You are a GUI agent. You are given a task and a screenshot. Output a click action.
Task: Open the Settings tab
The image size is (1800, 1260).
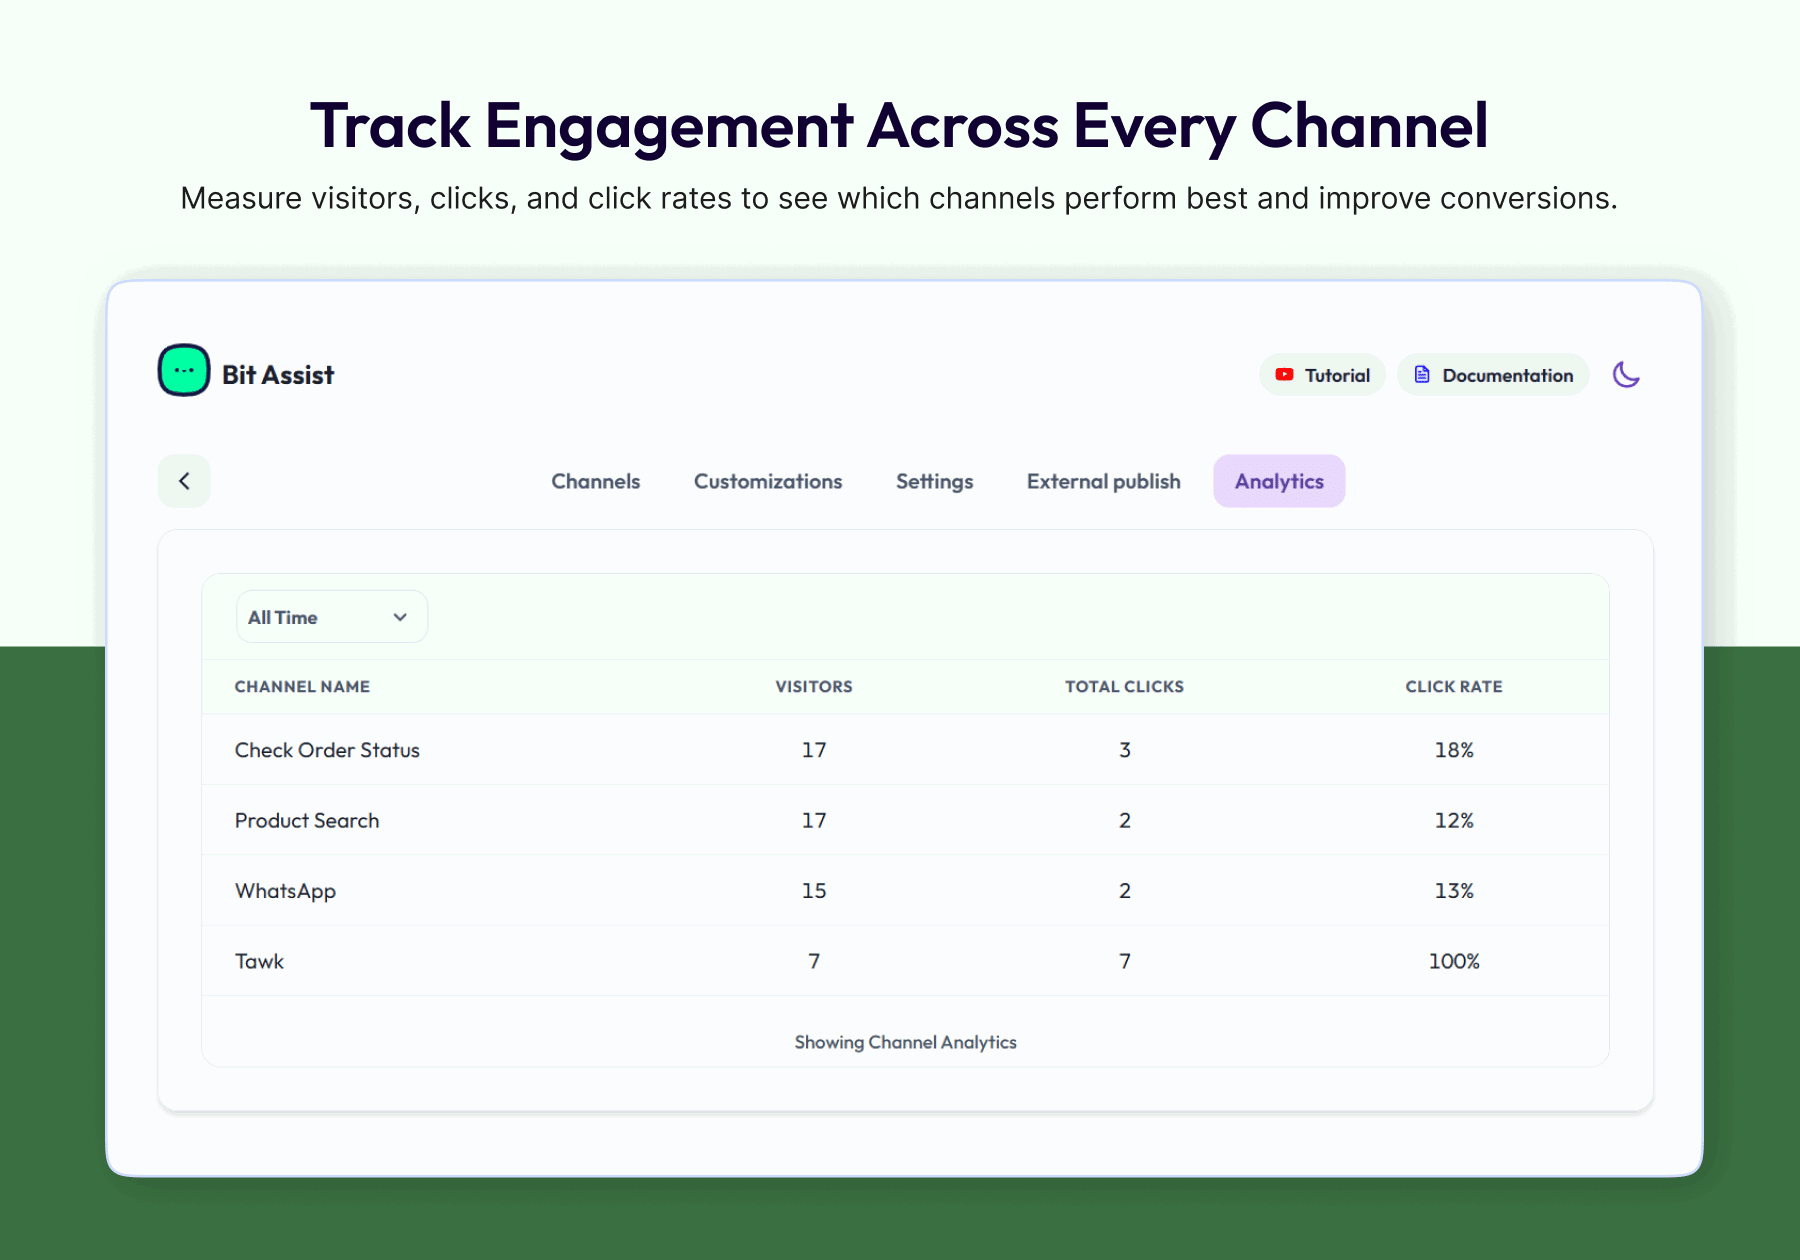tap(934, 481)
